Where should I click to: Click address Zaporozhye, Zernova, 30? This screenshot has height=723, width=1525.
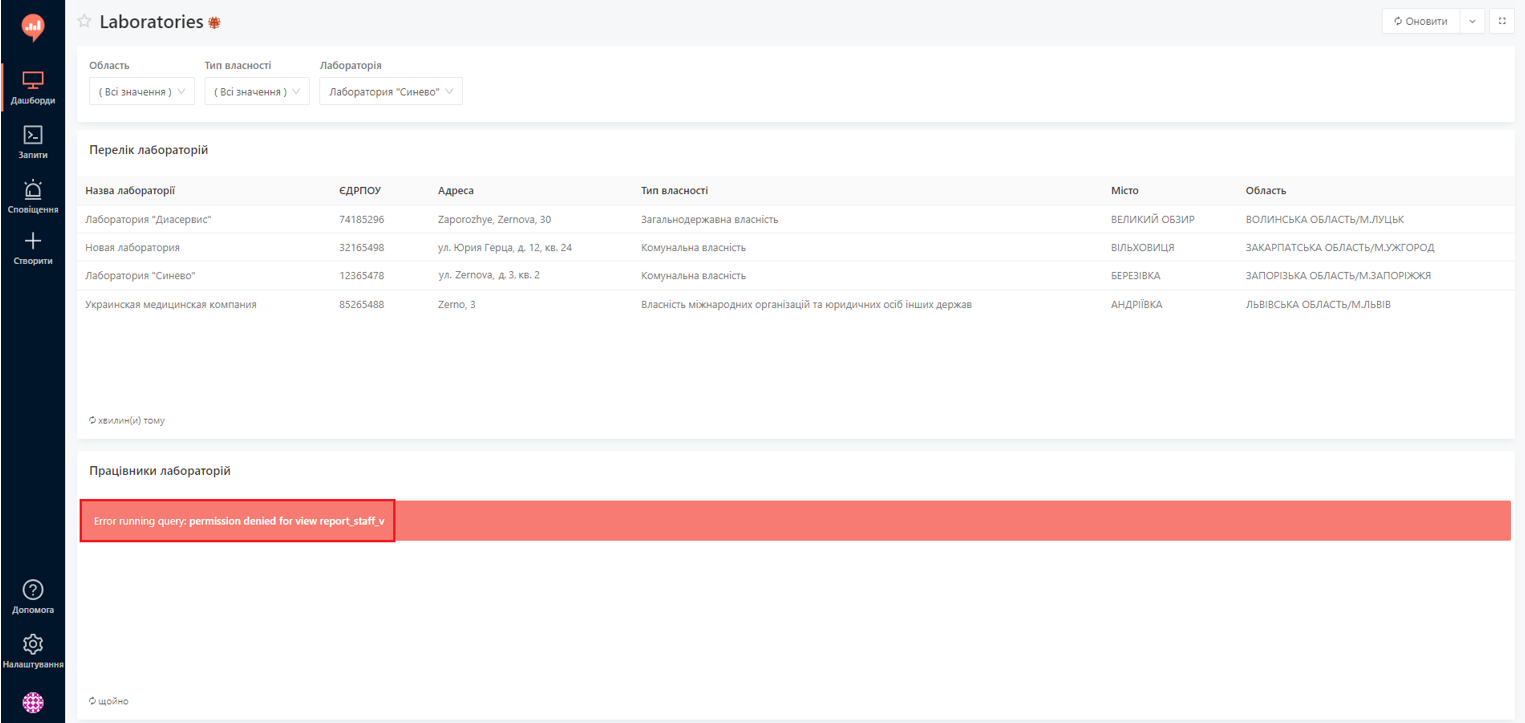[494, 220]
